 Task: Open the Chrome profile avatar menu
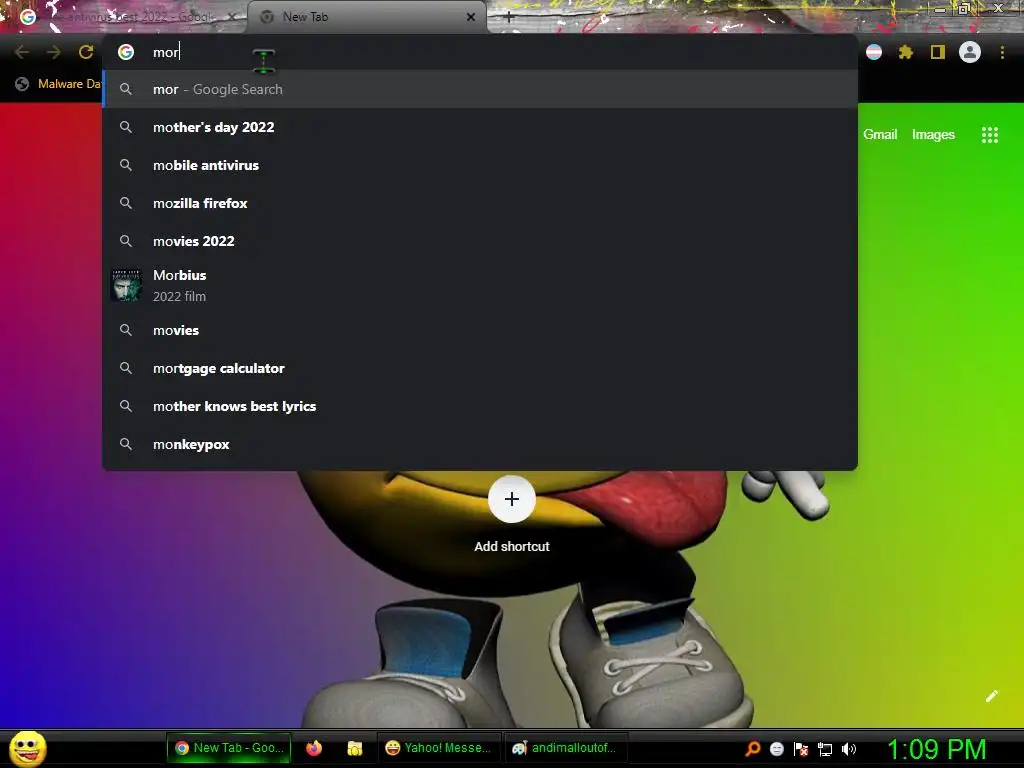coord(970,52)
